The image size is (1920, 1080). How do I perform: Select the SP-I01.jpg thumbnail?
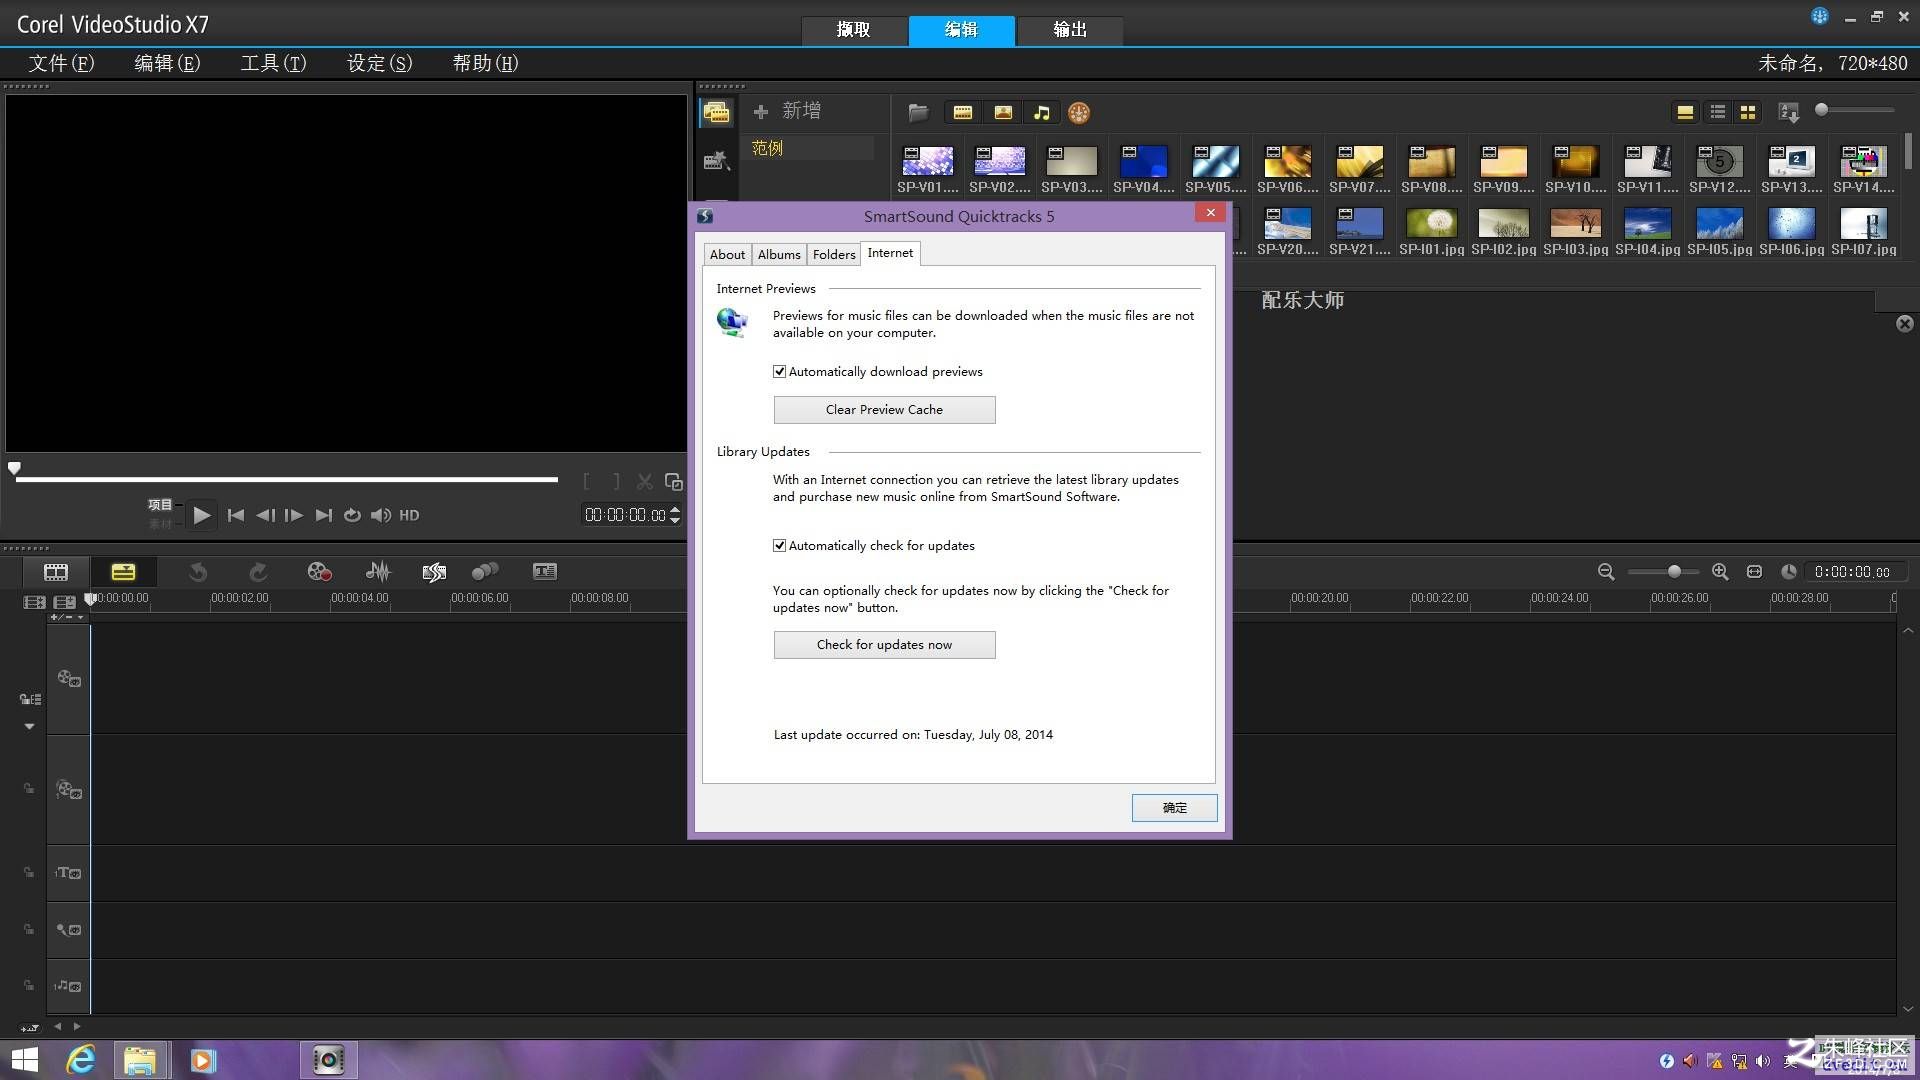(1431, 231)
